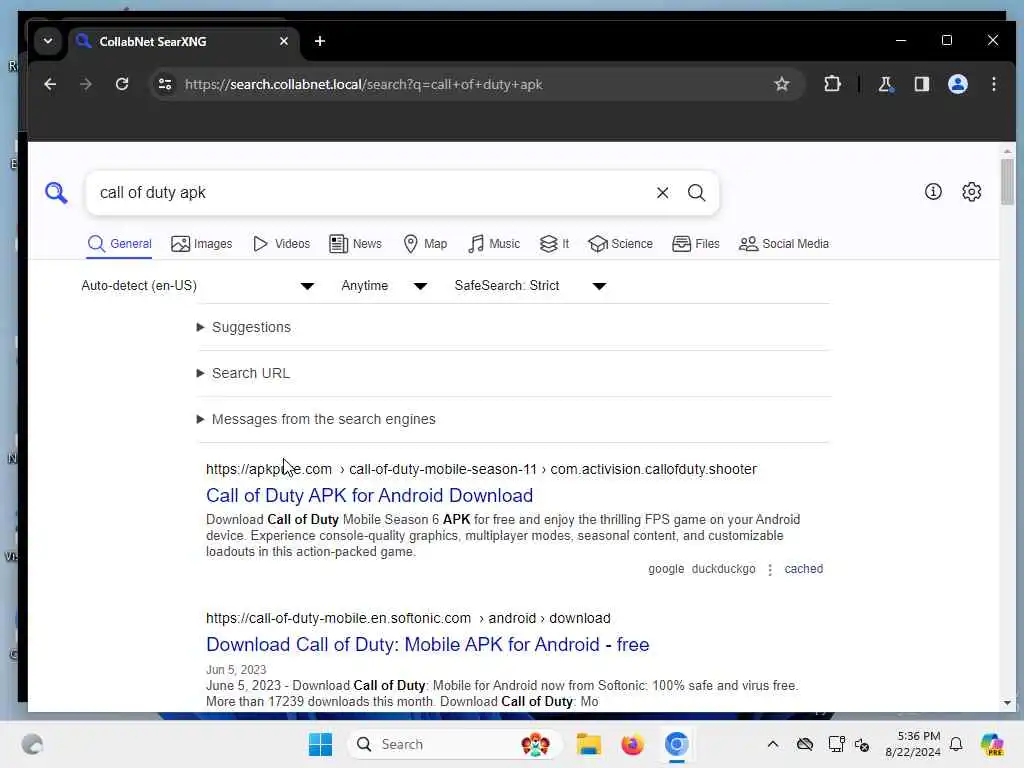The width and height of the screenshot is (1024, 768).
Task: Open the Preferences gear icon
Action: tap(972, 191)
